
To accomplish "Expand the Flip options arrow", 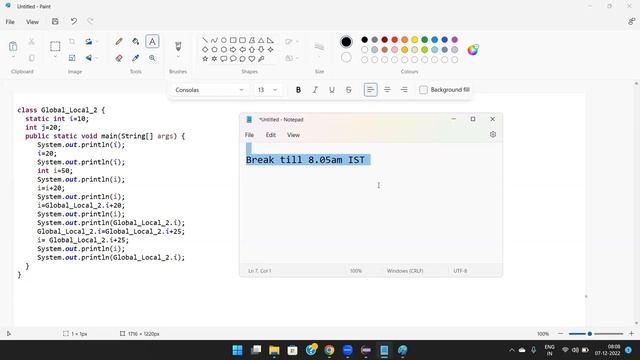I will (97, 58).
